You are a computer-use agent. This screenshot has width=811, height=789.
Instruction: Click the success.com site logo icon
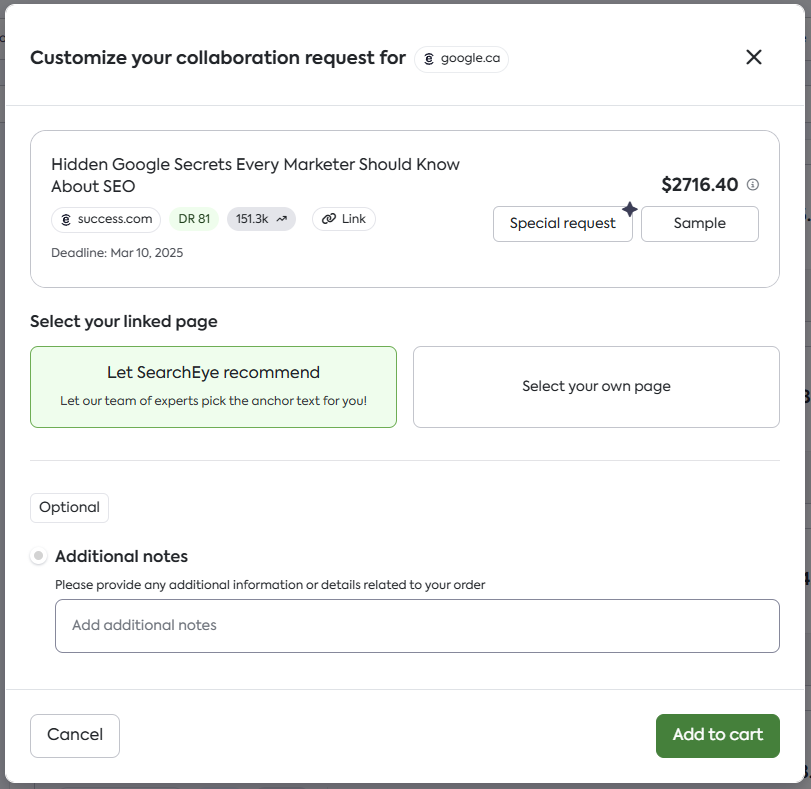(66, 219)
